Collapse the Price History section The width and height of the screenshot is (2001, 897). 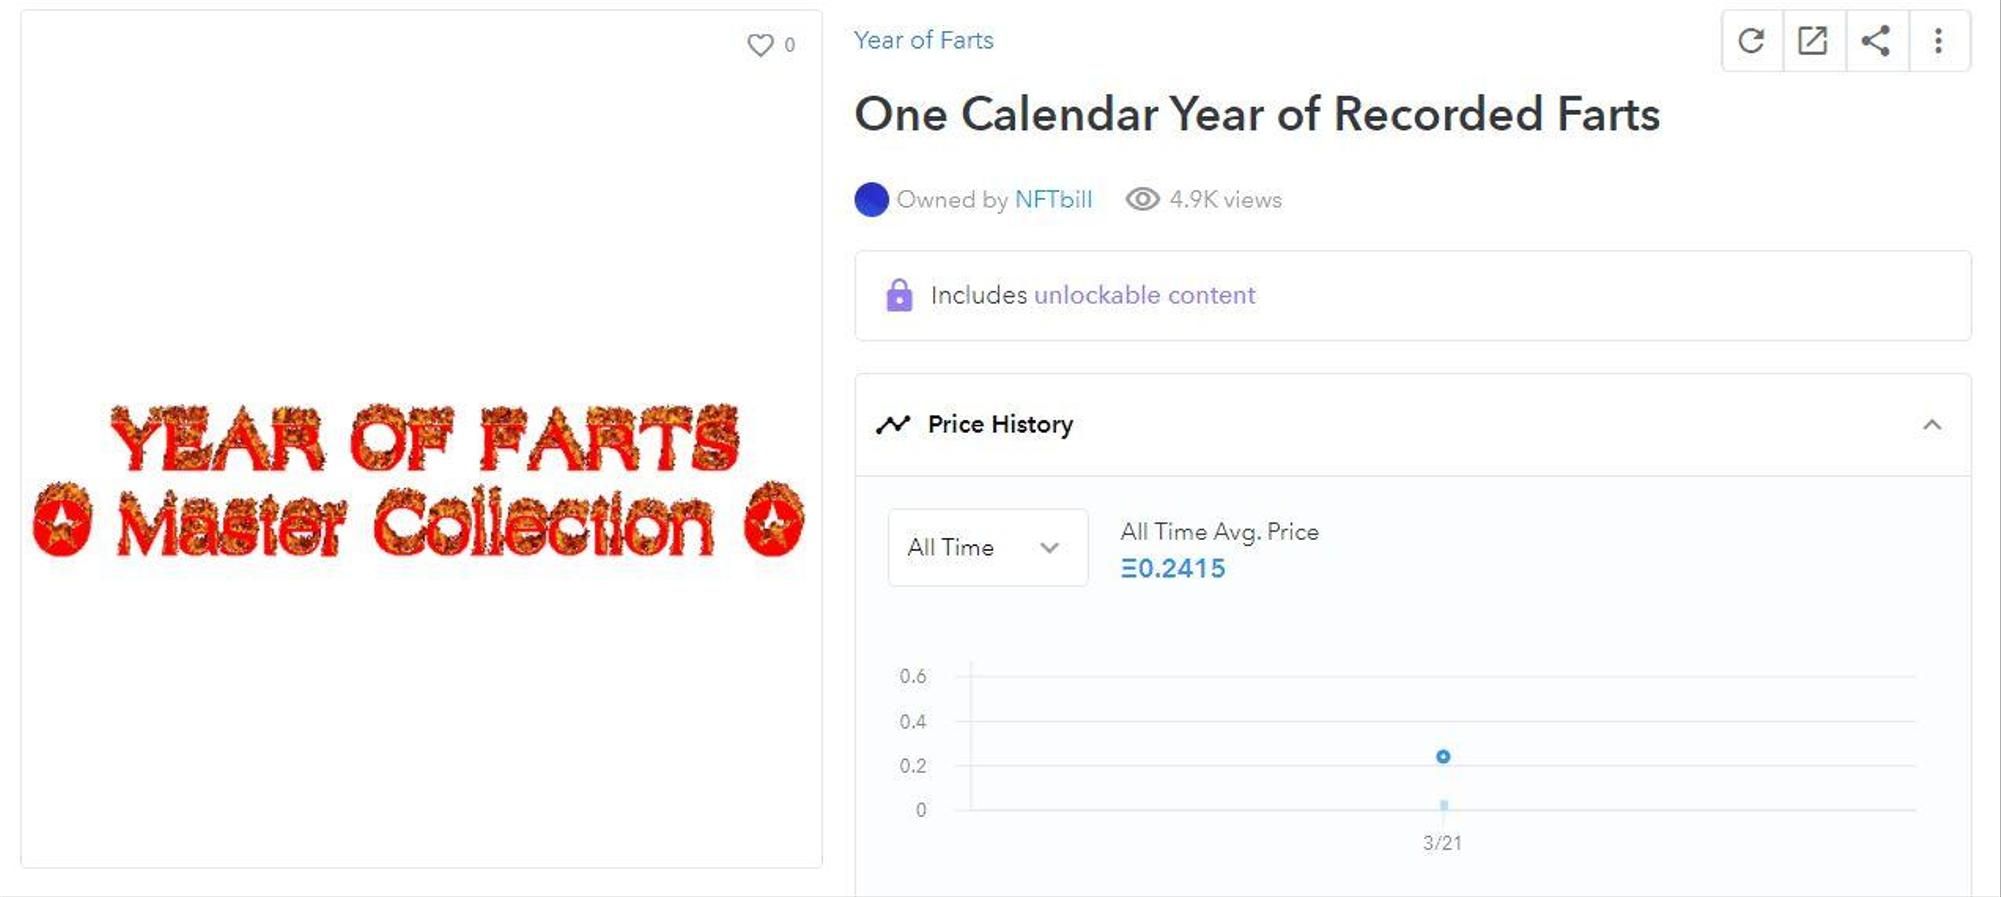(1932, 425)
